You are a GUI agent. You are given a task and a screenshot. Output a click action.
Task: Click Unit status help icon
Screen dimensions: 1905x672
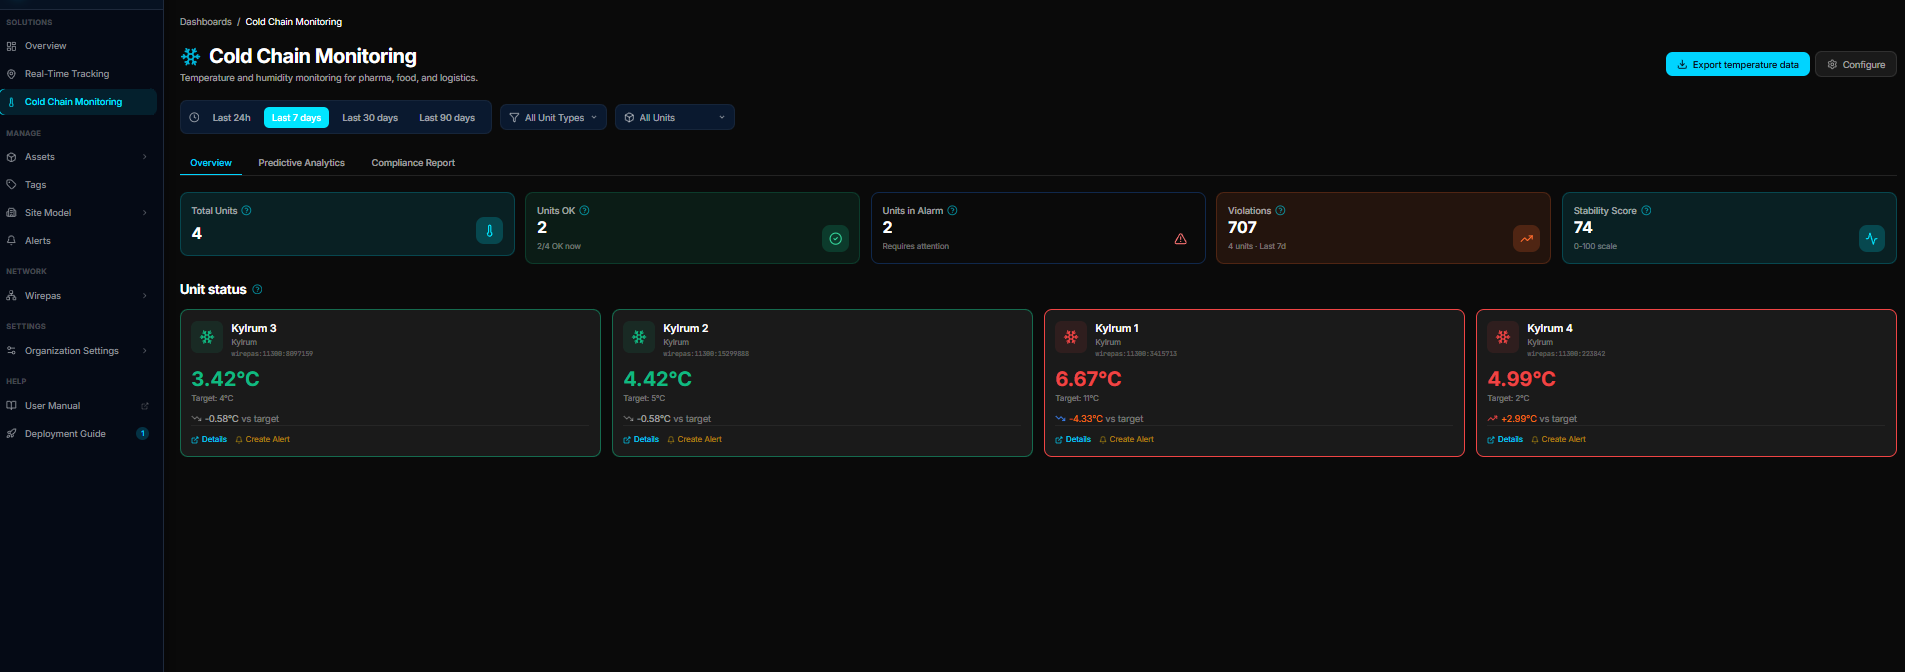[x=257, y=290]
